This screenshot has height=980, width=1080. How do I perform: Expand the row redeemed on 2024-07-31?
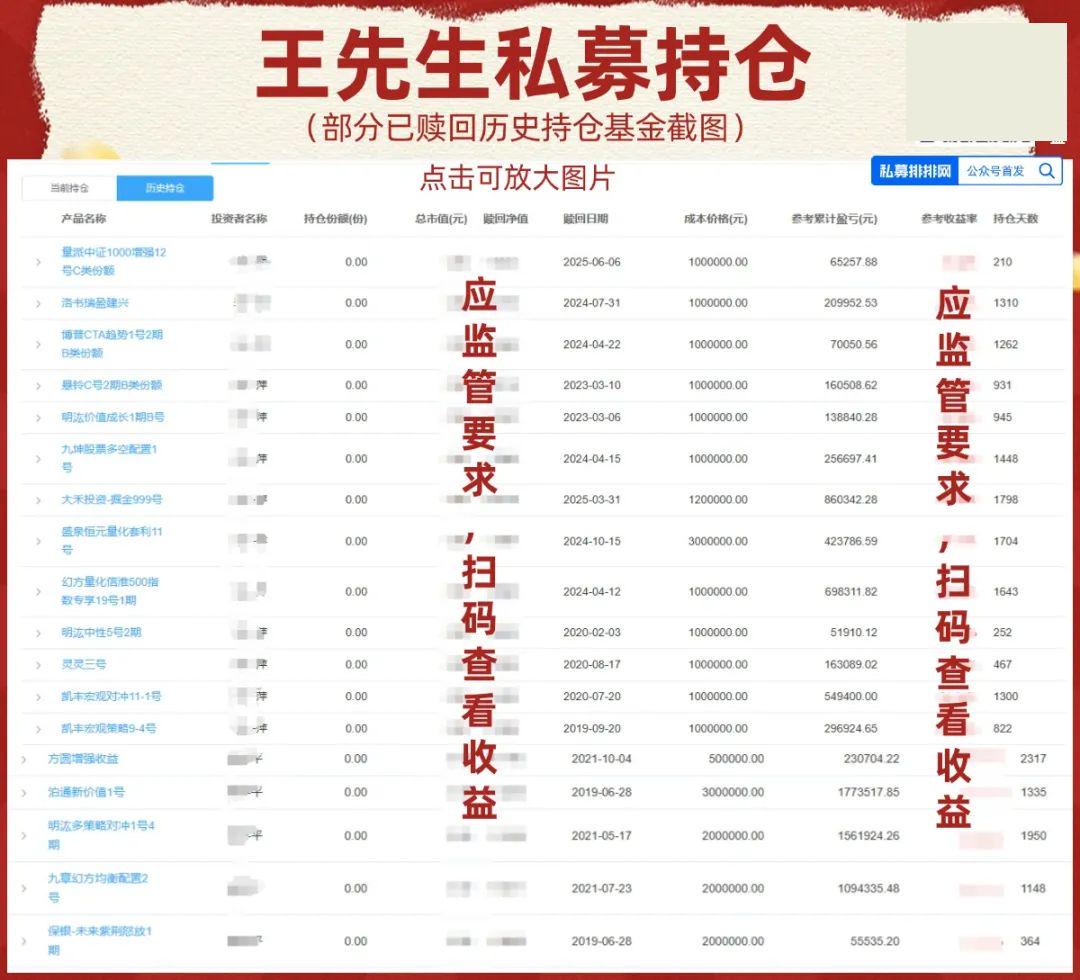[x=39, y=303]
